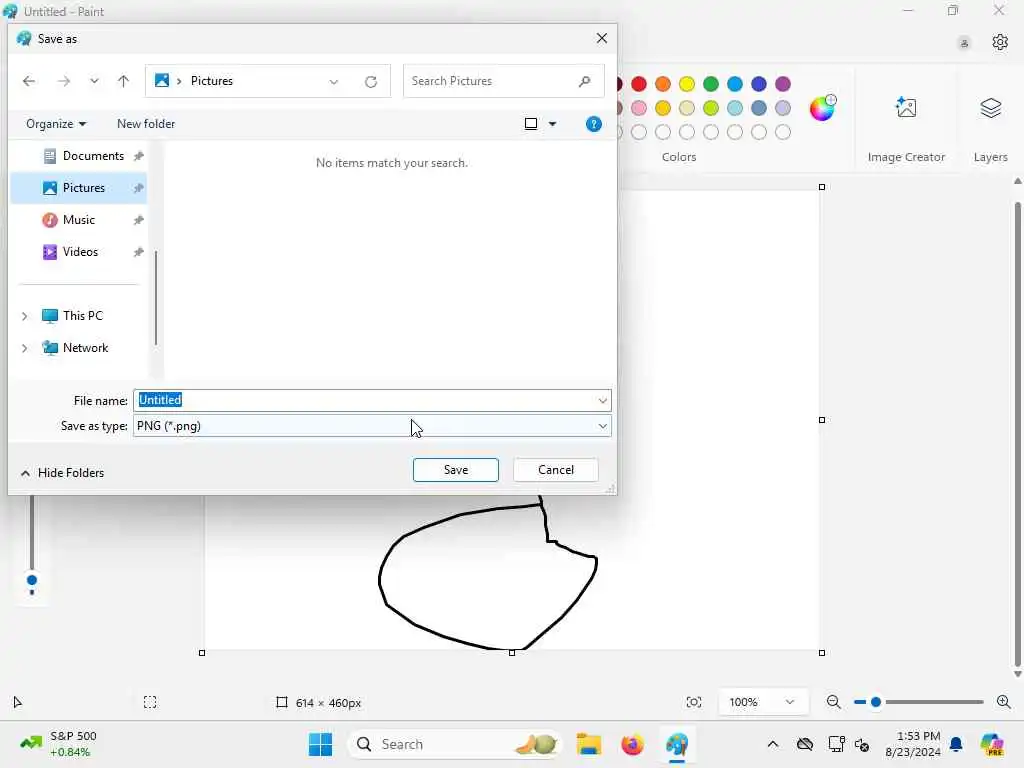1024x768 pixels.
Task: Click the Save button
Action: (456, 470)
